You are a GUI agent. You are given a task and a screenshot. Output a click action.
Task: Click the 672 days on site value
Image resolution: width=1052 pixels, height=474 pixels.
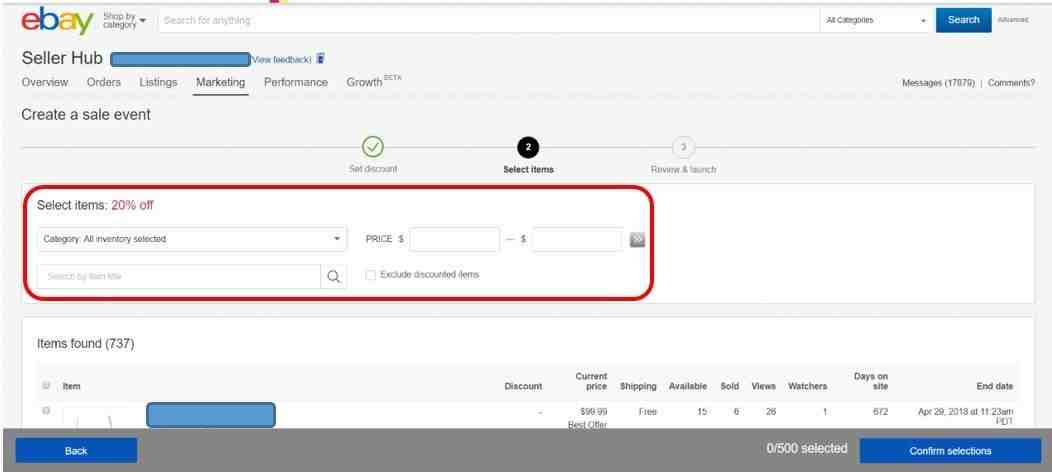click(880, 412)
